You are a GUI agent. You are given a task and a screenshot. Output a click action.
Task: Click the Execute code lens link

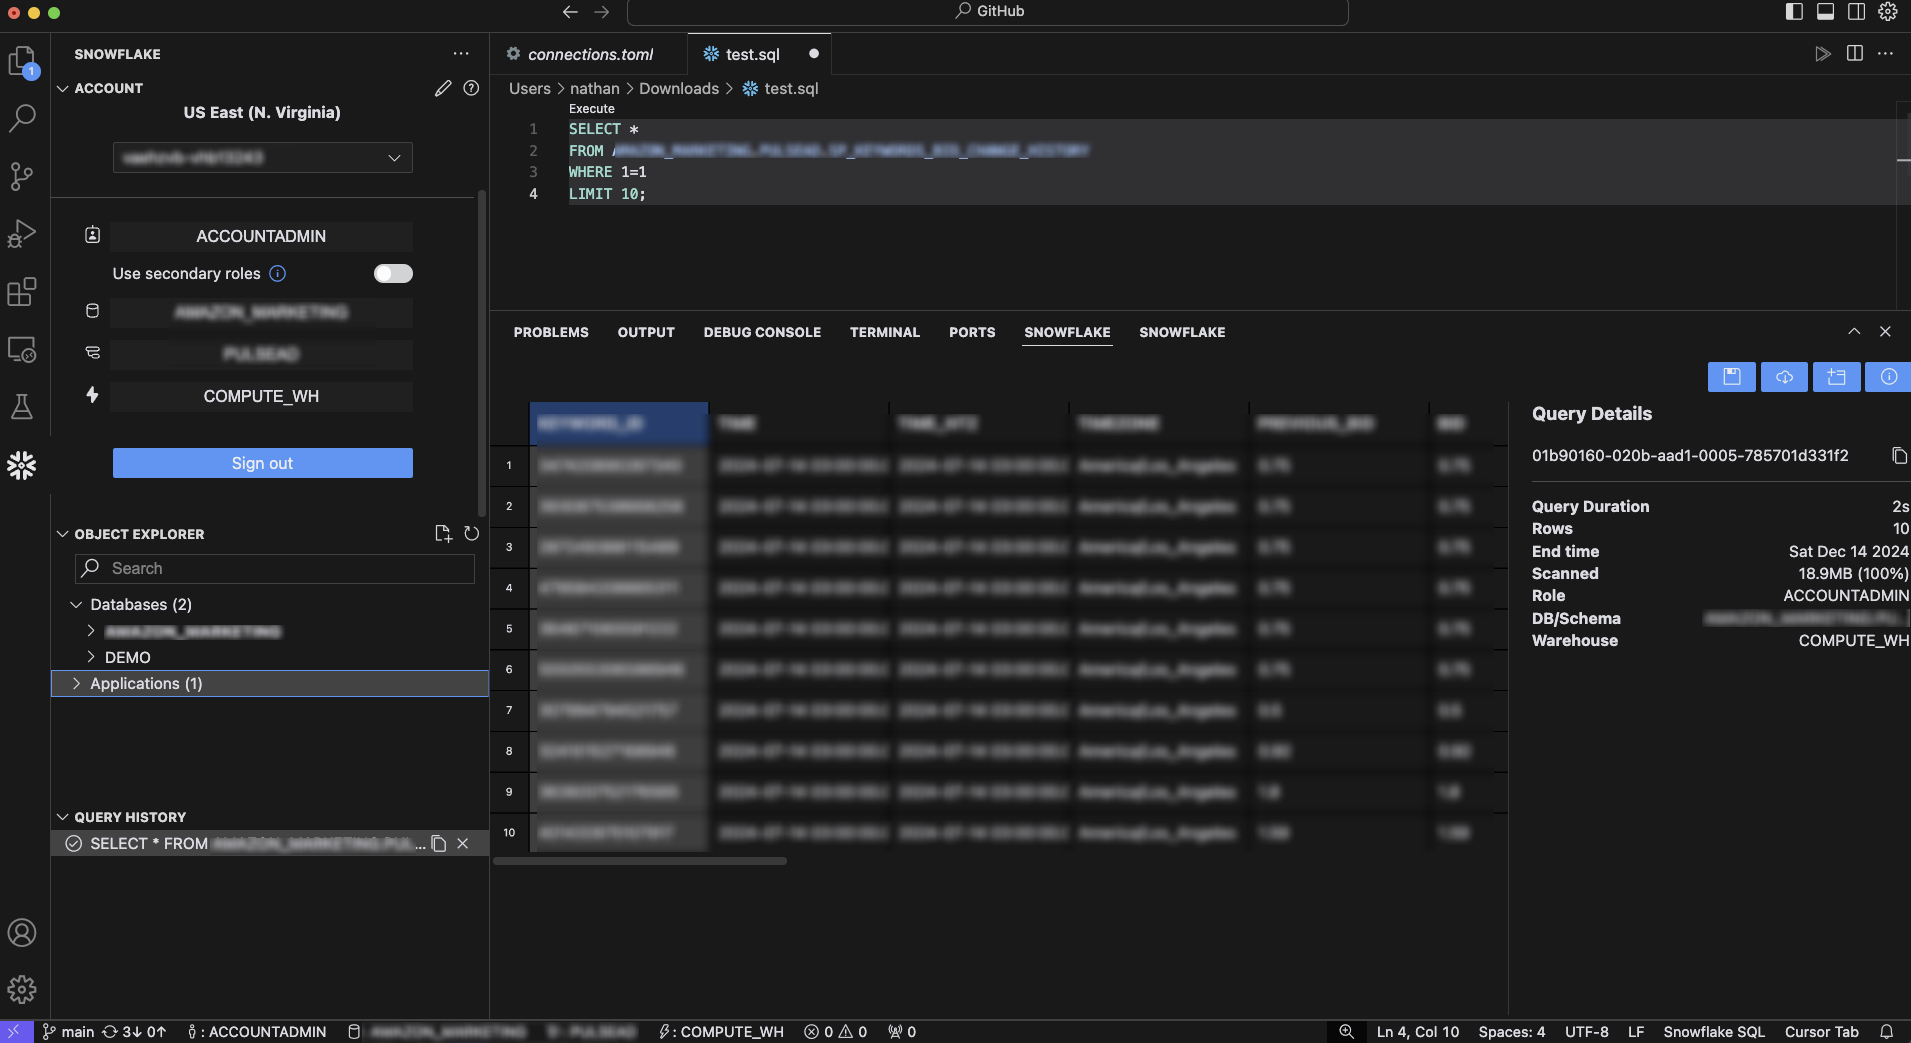click(592, 109)
